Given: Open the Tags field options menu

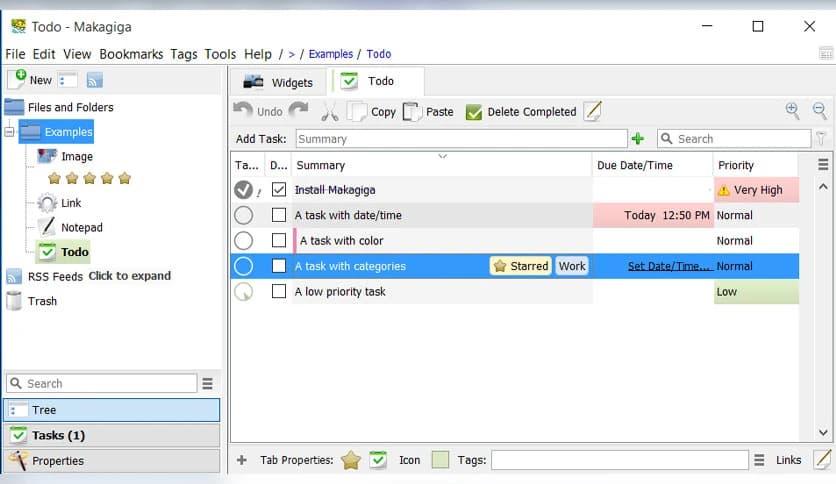Looking at the screenshot, I should [759, 459].
